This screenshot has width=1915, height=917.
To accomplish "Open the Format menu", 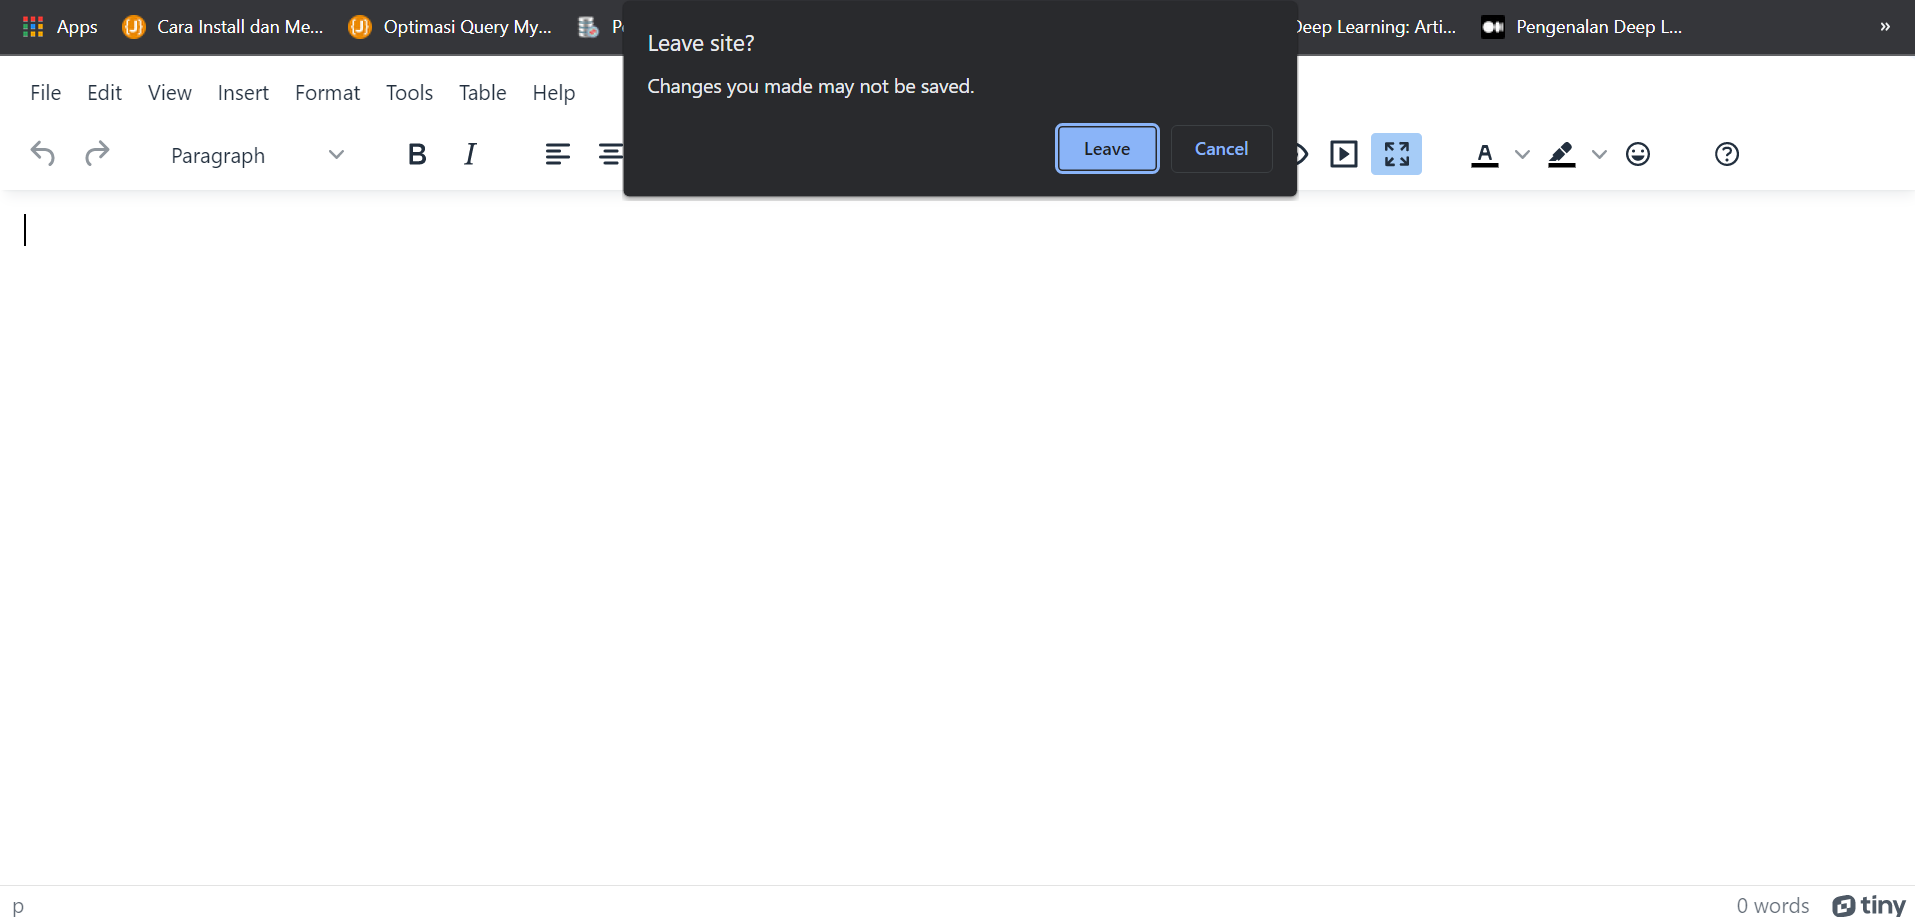I will [327, 93].
